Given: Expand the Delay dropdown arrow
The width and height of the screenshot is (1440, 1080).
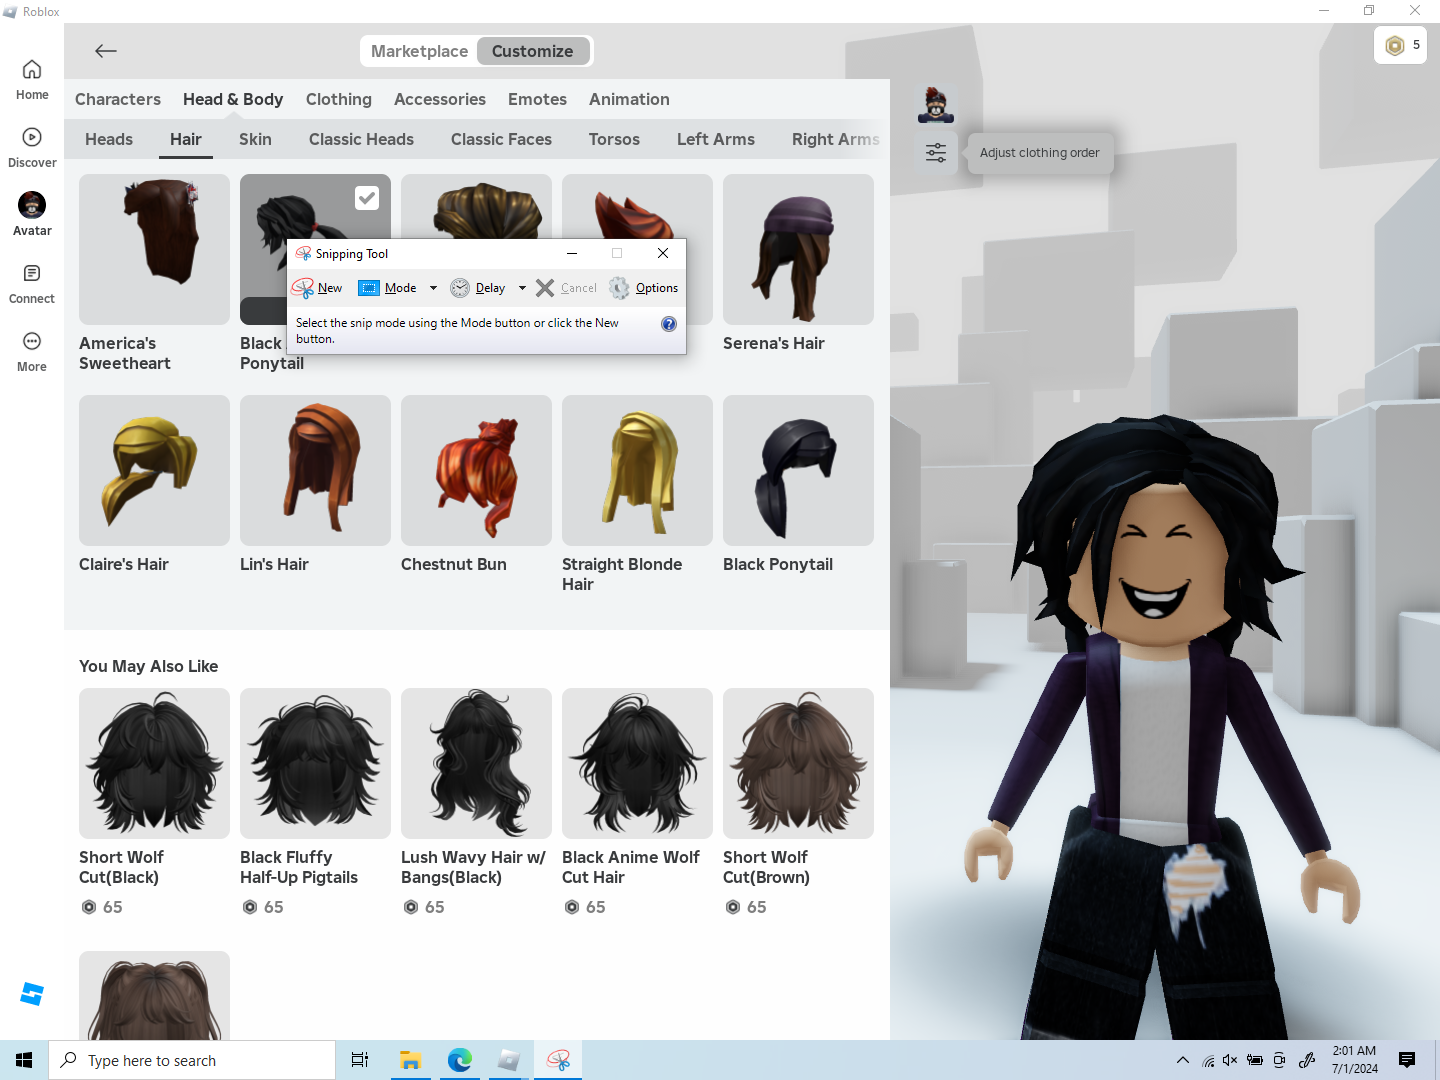Looking at the screenshot, I should point(522,288).
